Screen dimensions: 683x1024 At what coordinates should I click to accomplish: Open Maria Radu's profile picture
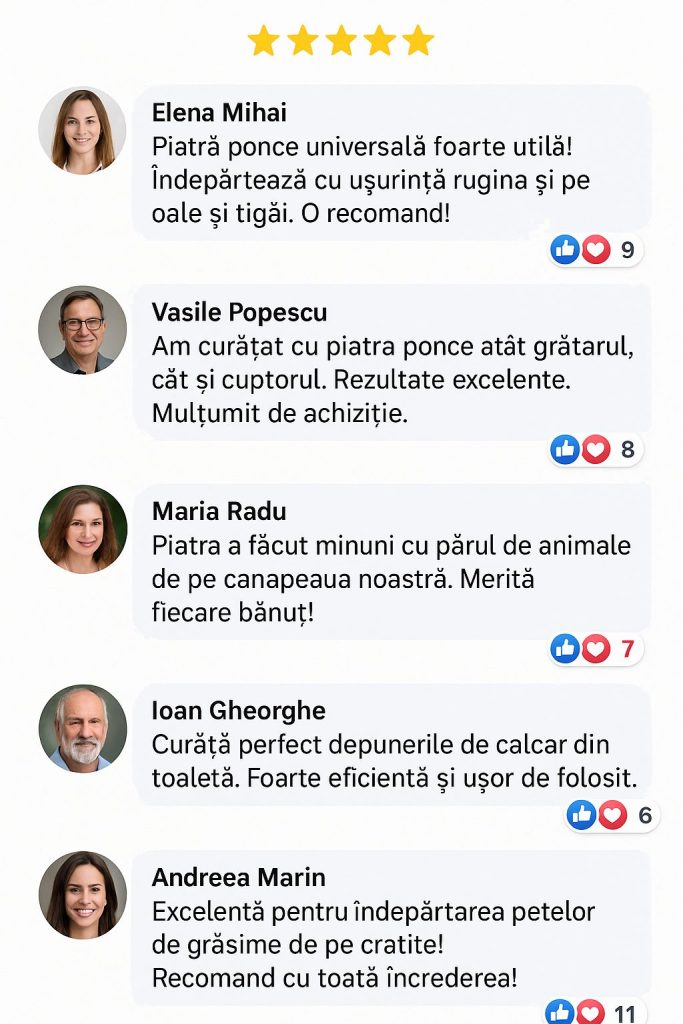pyautogui.click(x=82, y=529)
